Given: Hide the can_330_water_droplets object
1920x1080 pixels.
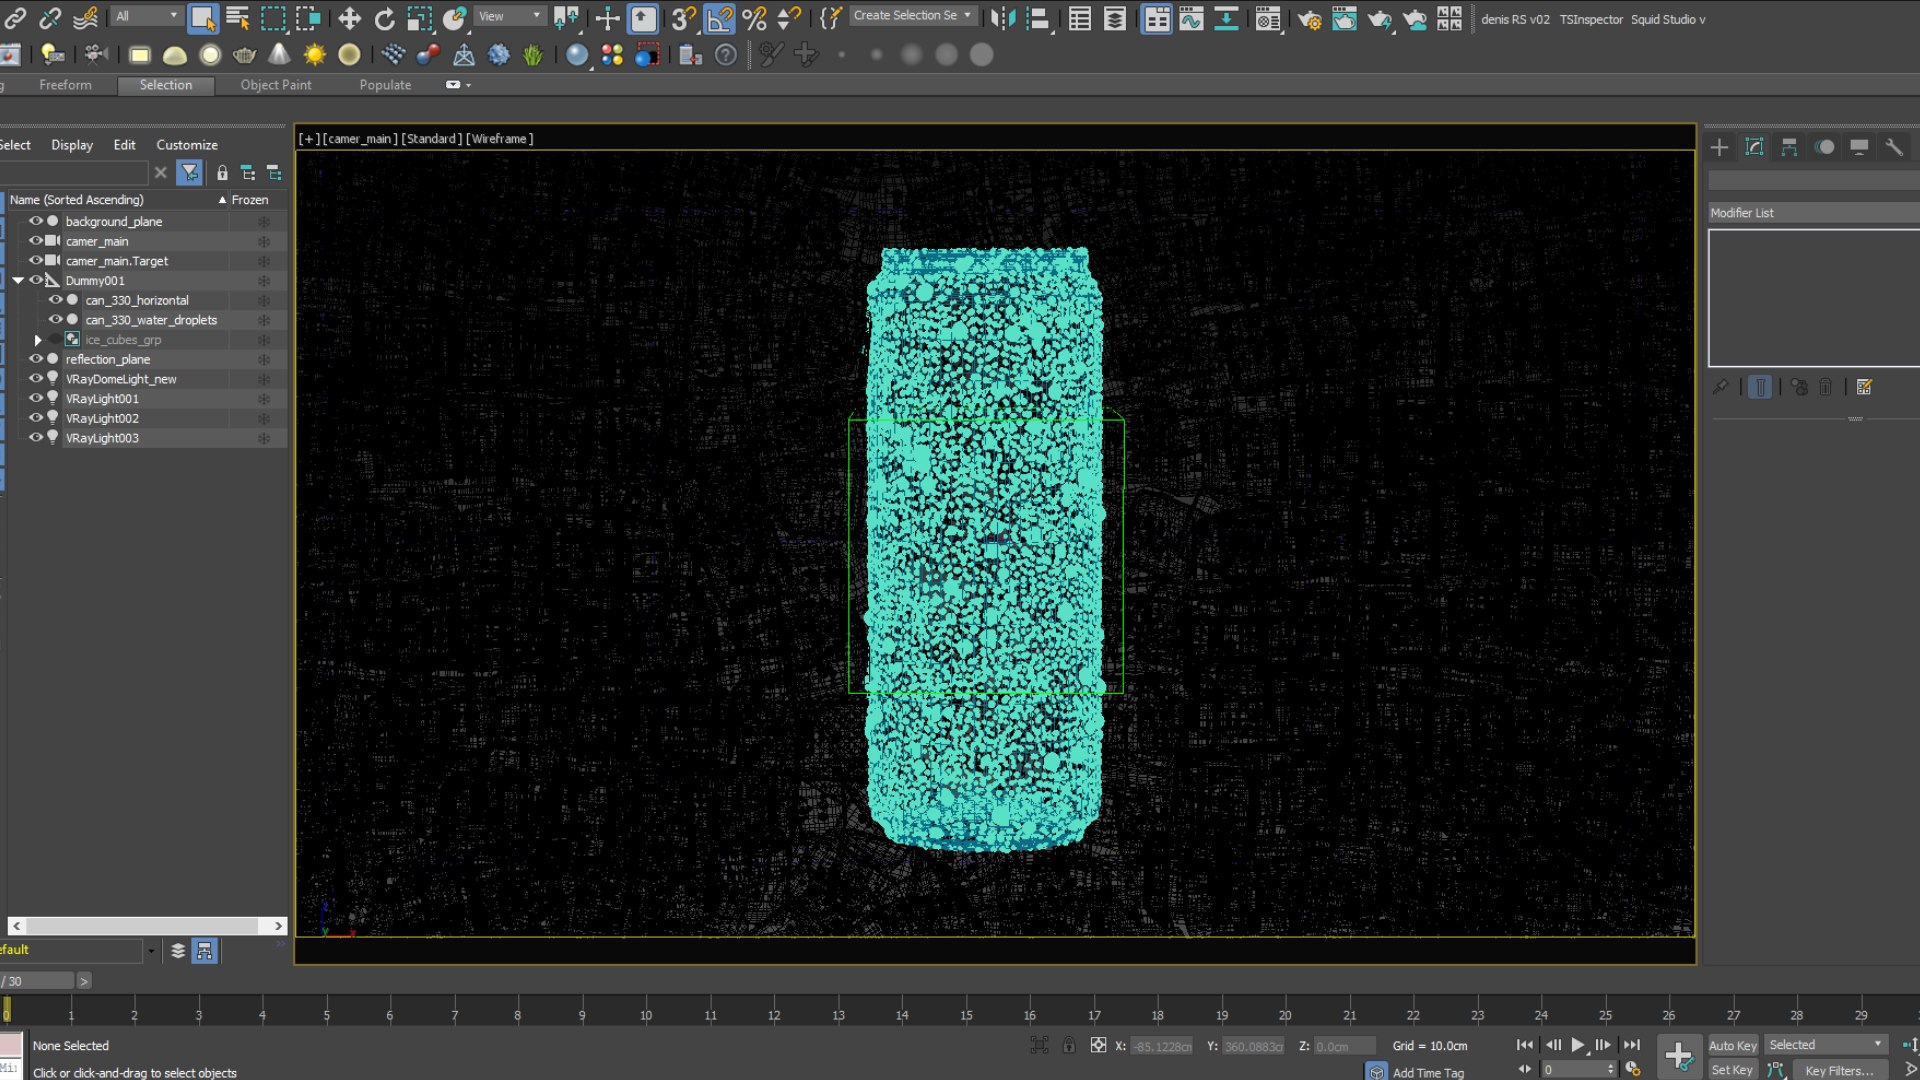Looking at the screenshot, I should tap(56, 320).
